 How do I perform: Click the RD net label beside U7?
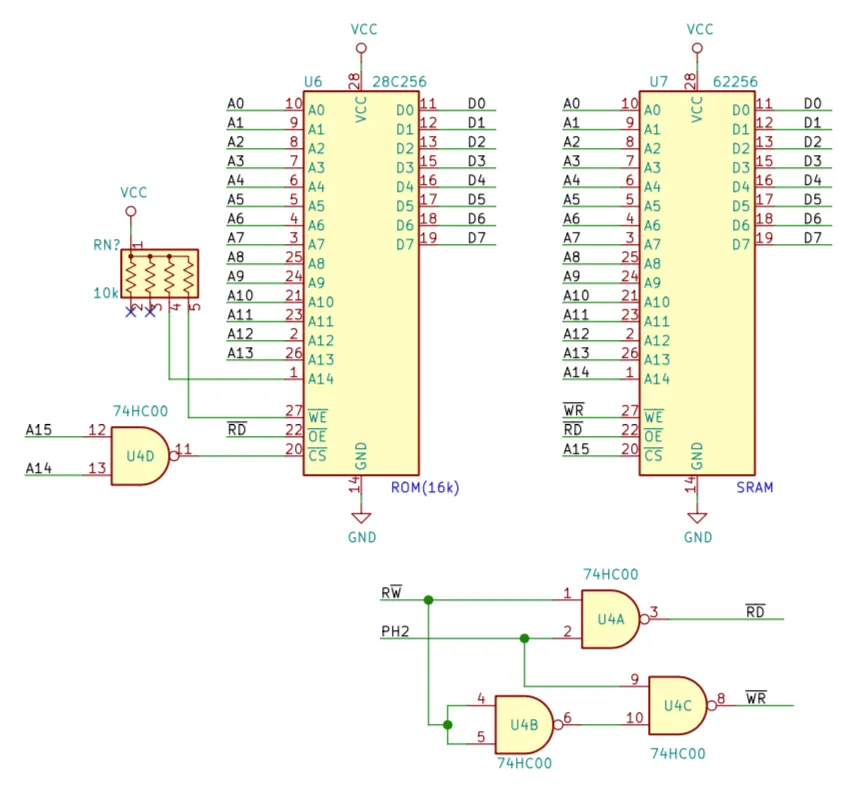(x=573, y=429)
